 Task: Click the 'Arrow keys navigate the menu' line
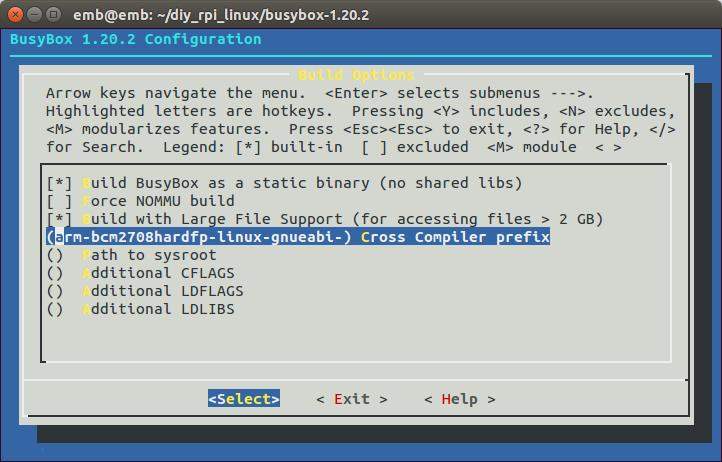pyautogui.click(x=320, y=93)
